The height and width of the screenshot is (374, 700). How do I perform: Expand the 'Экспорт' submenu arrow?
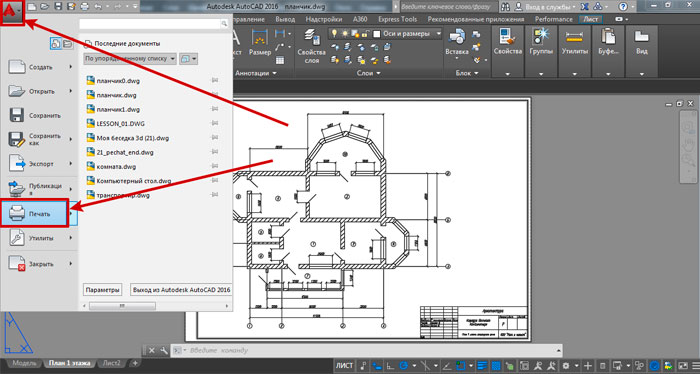[71, 164]
